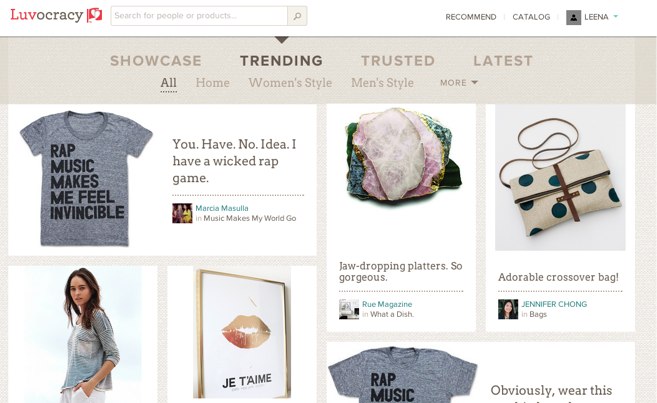The image size is (657, 403).
Task: Open Rue Magazine's avatar picture
Action: pyautogui.click(x=349, y=309)
